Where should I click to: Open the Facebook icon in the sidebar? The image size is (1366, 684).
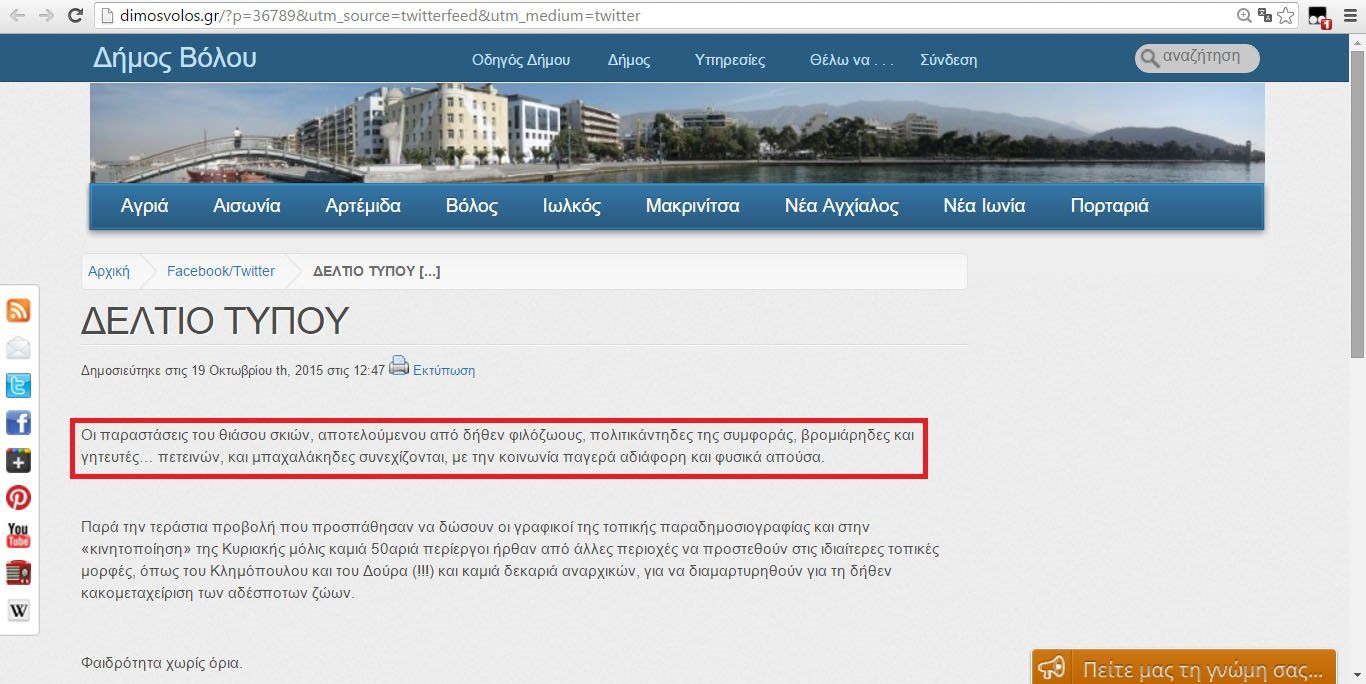click(x=18, y=422)
